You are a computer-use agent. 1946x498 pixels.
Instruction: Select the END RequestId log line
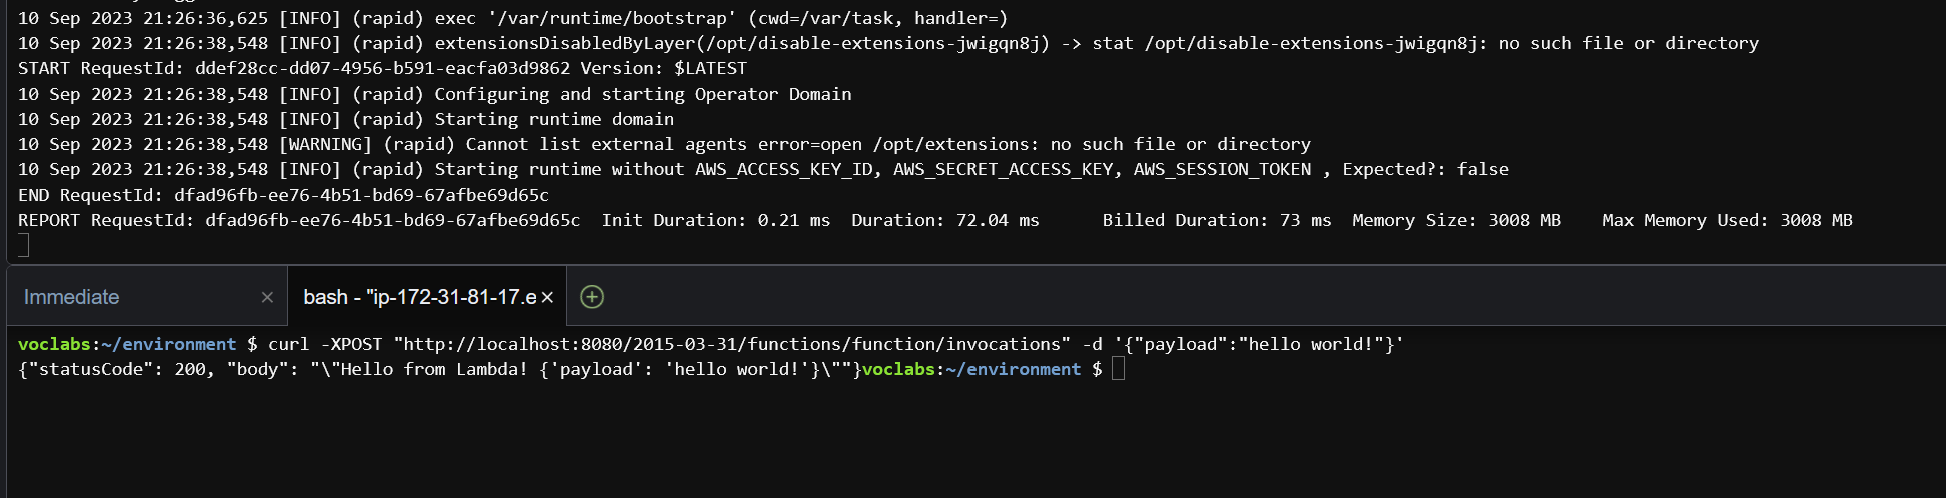283,195
